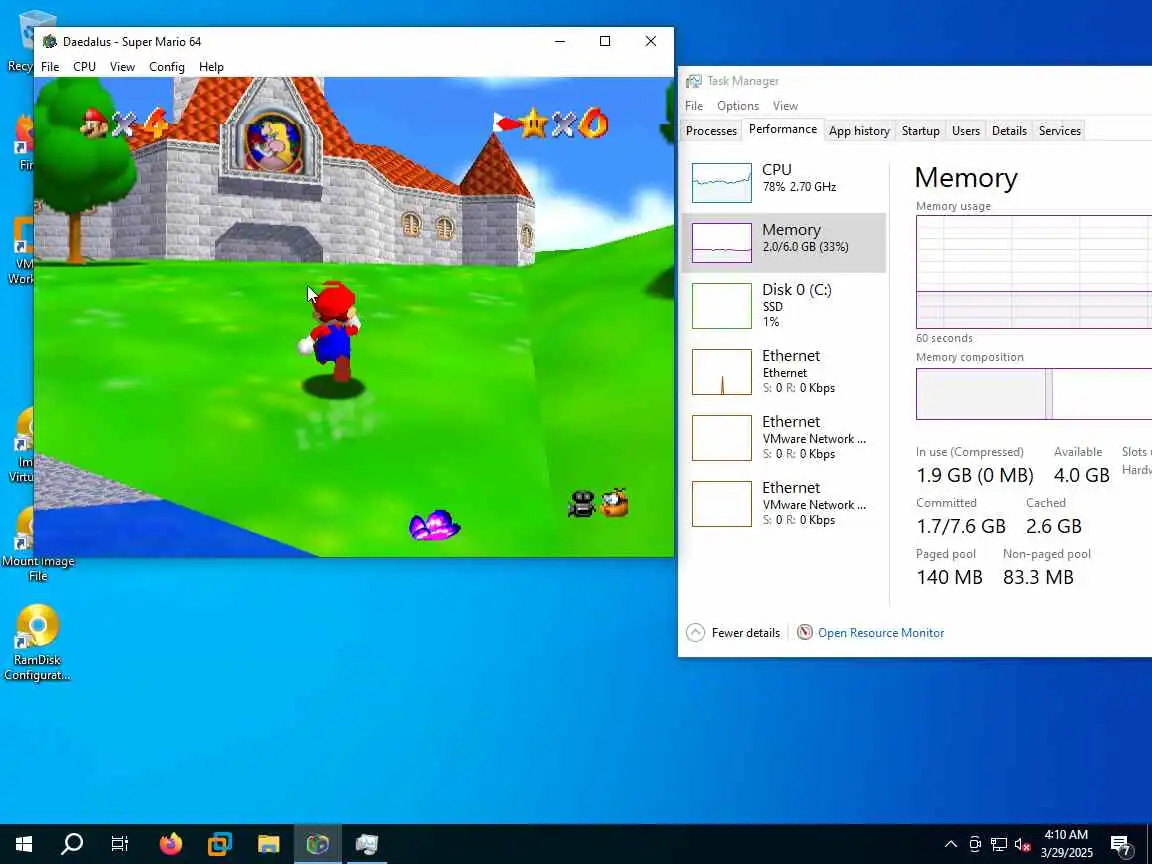Close the Daedalus emulator window
1152x864 pixels.
650,41
